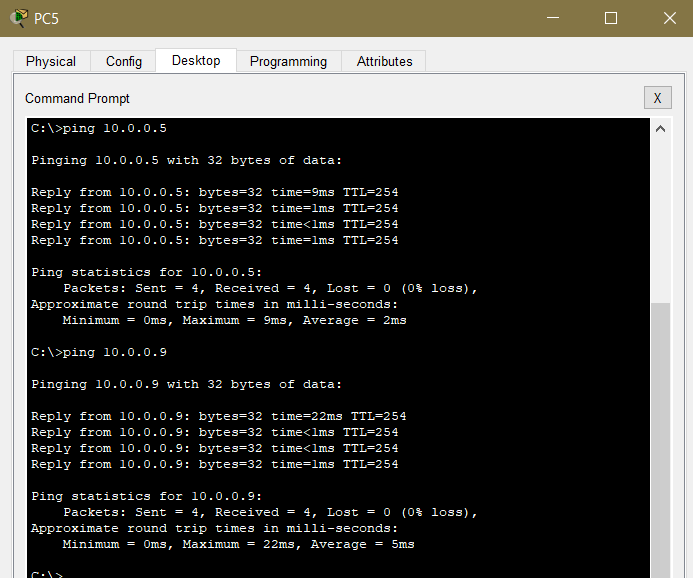This screenshot has width=693, height=578.
Task: Switch to the Physical tab
Action: tap(51, 61)
